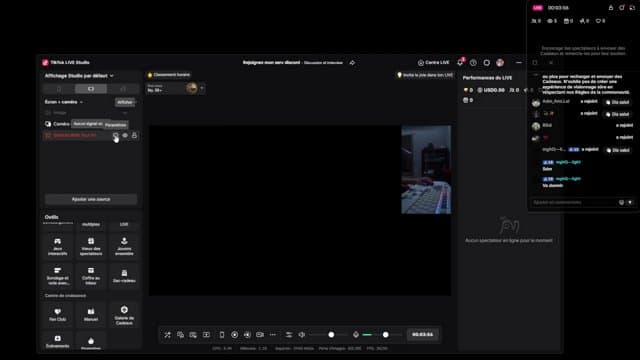
Task: Open the Centre LIVE link
Action: coord(433,62)
